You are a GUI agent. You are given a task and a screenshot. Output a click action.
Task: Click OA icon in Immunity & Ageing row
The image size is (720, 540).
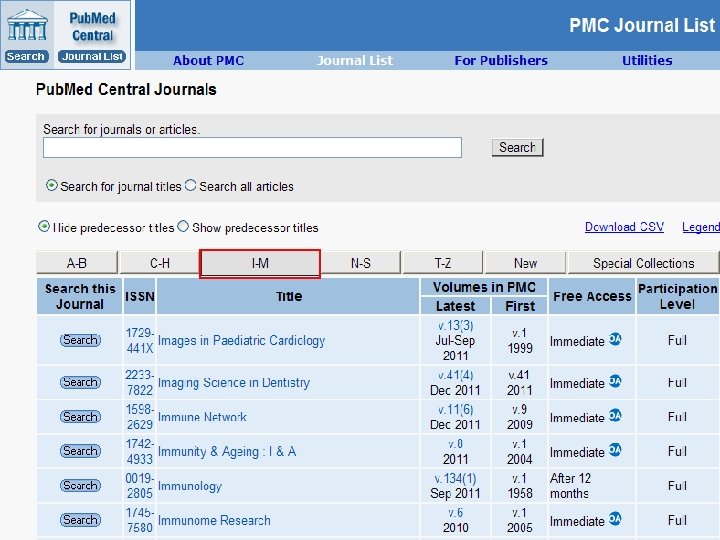(x=615, y=450)
